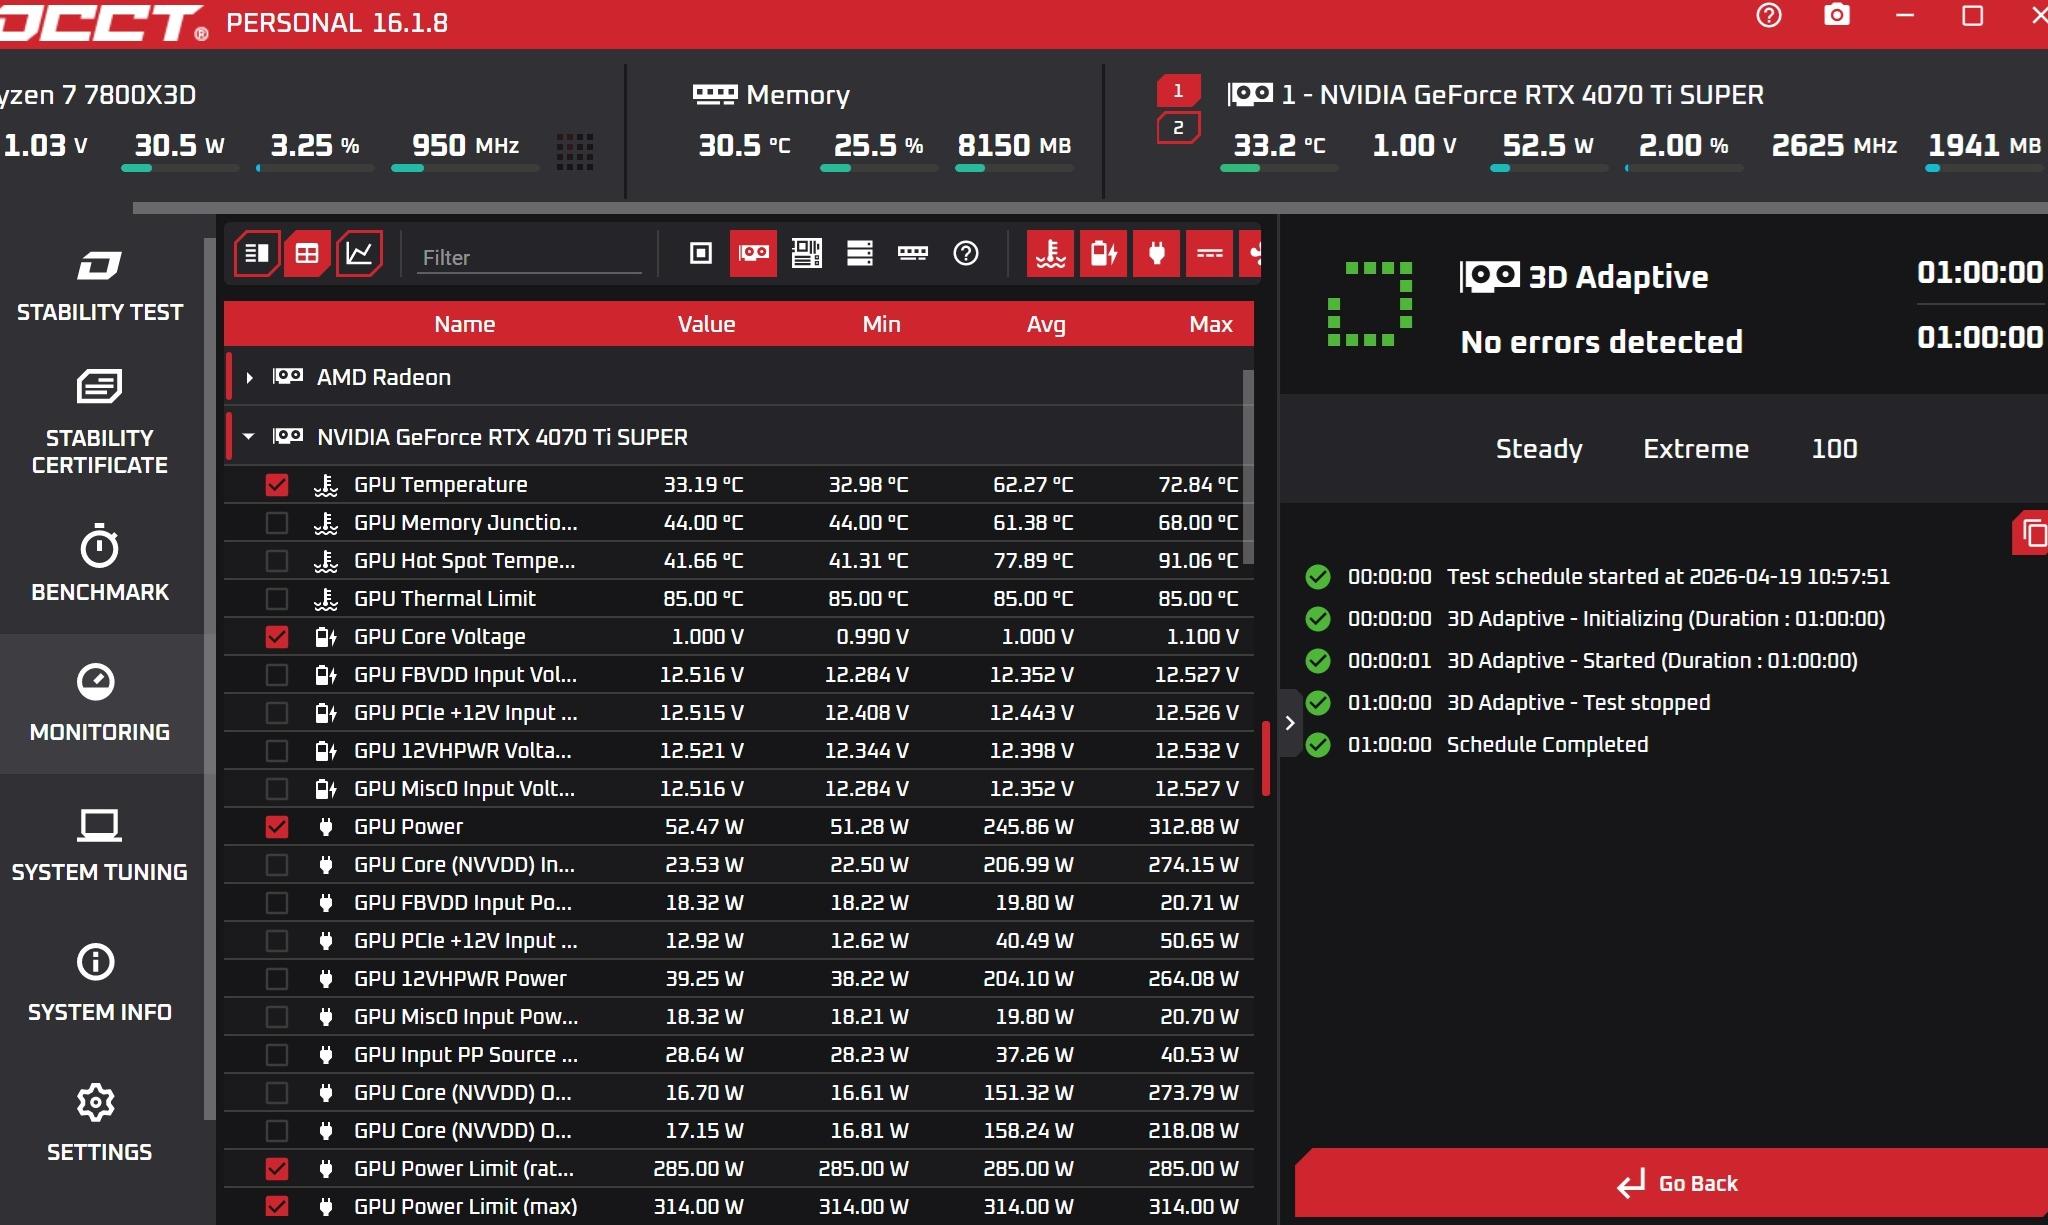This screenshot has height=1225, width=2048.
Task: Select the table view icon in monitoring toolbar
Action: click(x=307, y=253)
